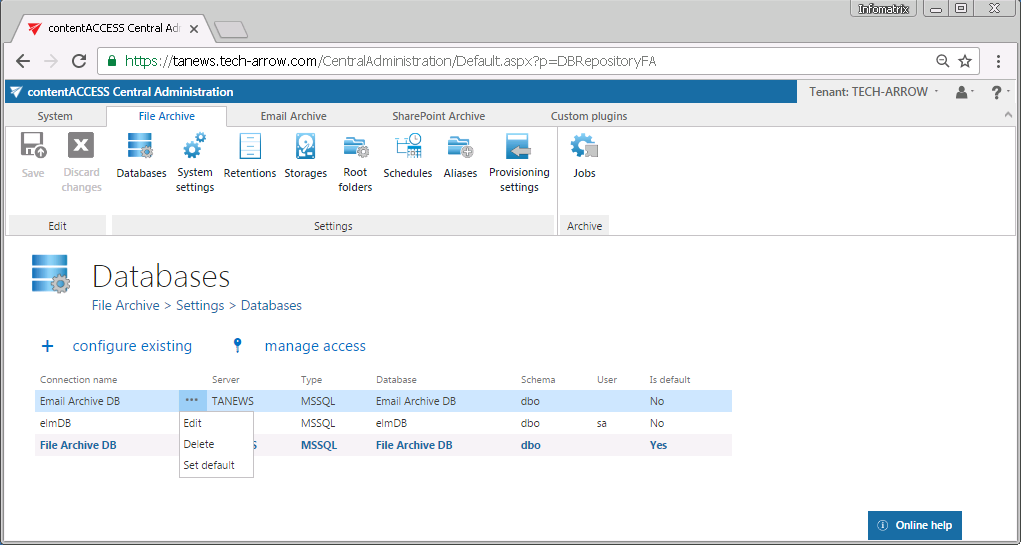Click the plus icon beside configure existing
1021x545 pixels.
[47, 346]
